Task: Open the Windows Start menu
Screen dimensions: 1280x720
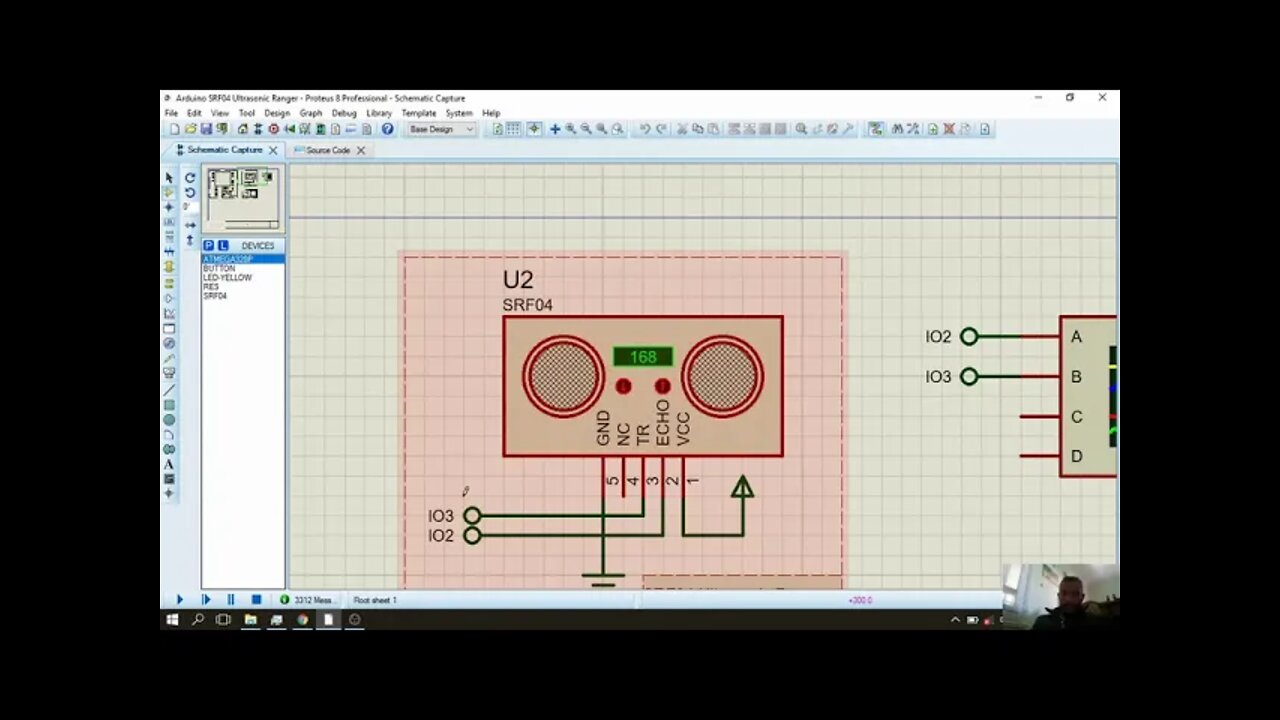Action: [x=172, y=620]
